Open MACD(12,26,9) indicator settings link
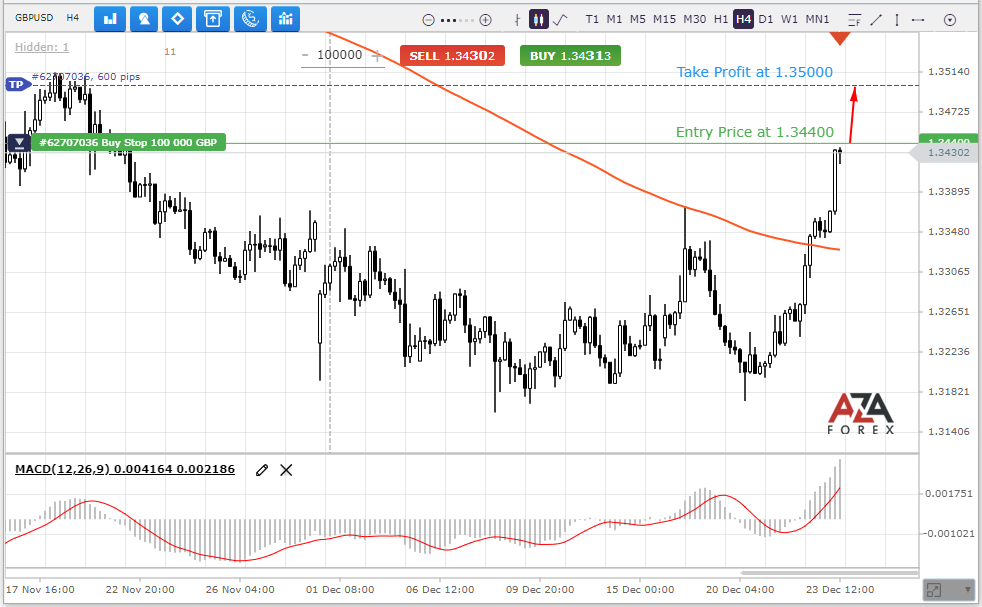Screen dimensions: 982x607 (125, 469)
